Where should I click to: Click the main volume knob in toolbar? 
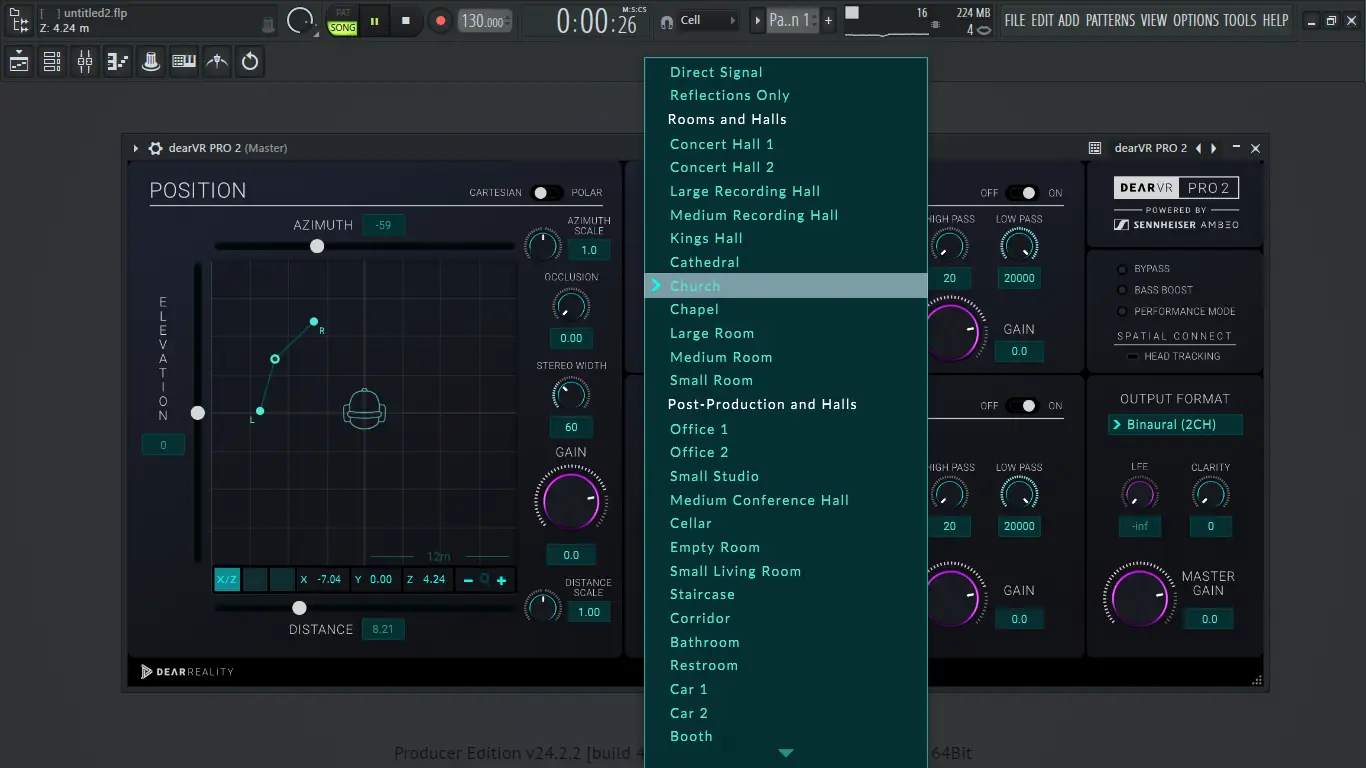click(300, 20)
